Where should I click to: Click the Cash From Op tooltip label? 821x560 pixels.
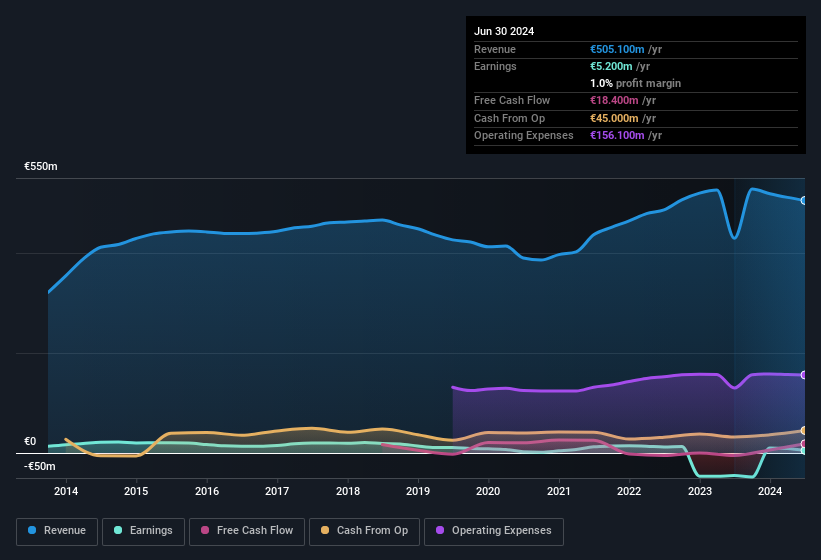(x=509, y=118)
